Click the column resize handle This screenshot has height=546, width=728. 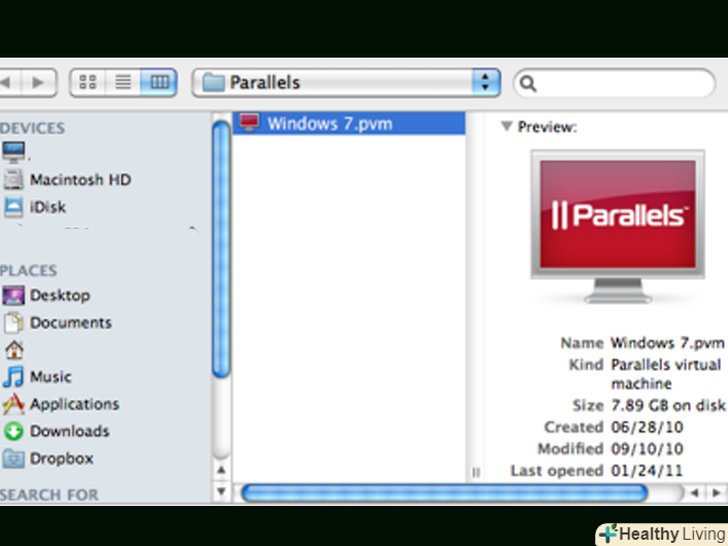point(476,472)
